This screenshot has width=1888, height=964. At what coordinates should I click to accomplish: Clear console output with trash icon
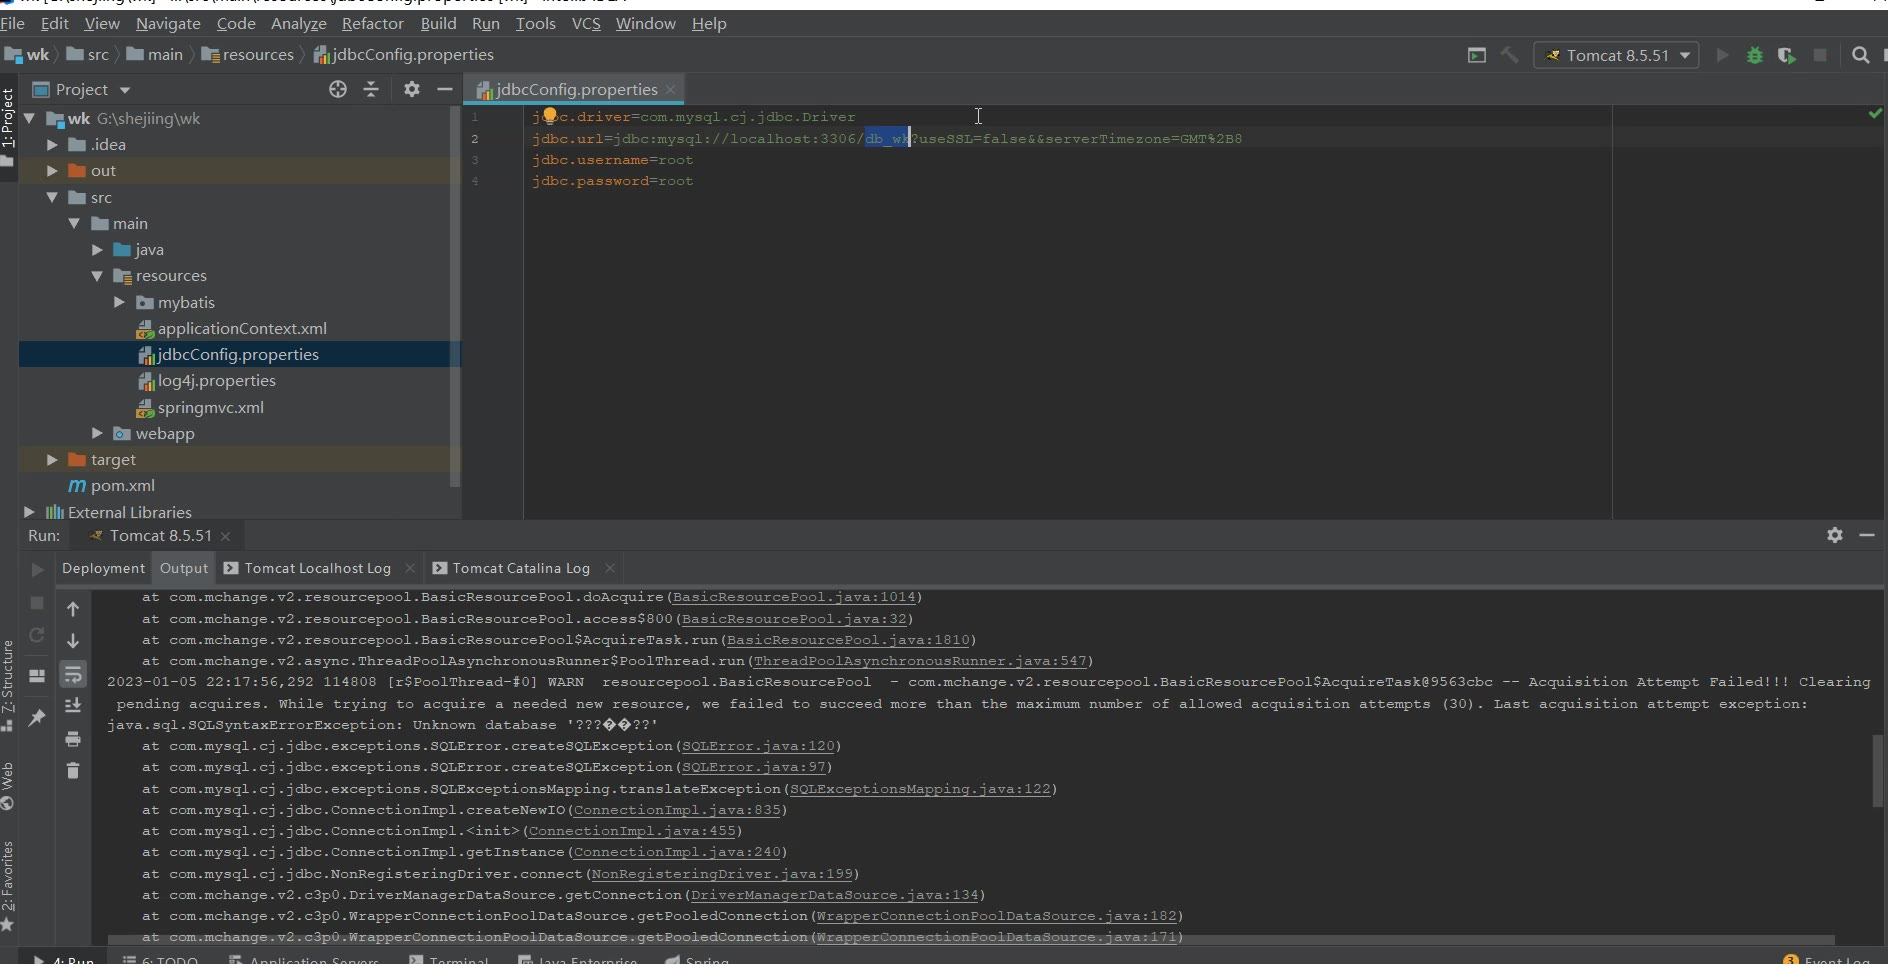(x=73, y=771)
